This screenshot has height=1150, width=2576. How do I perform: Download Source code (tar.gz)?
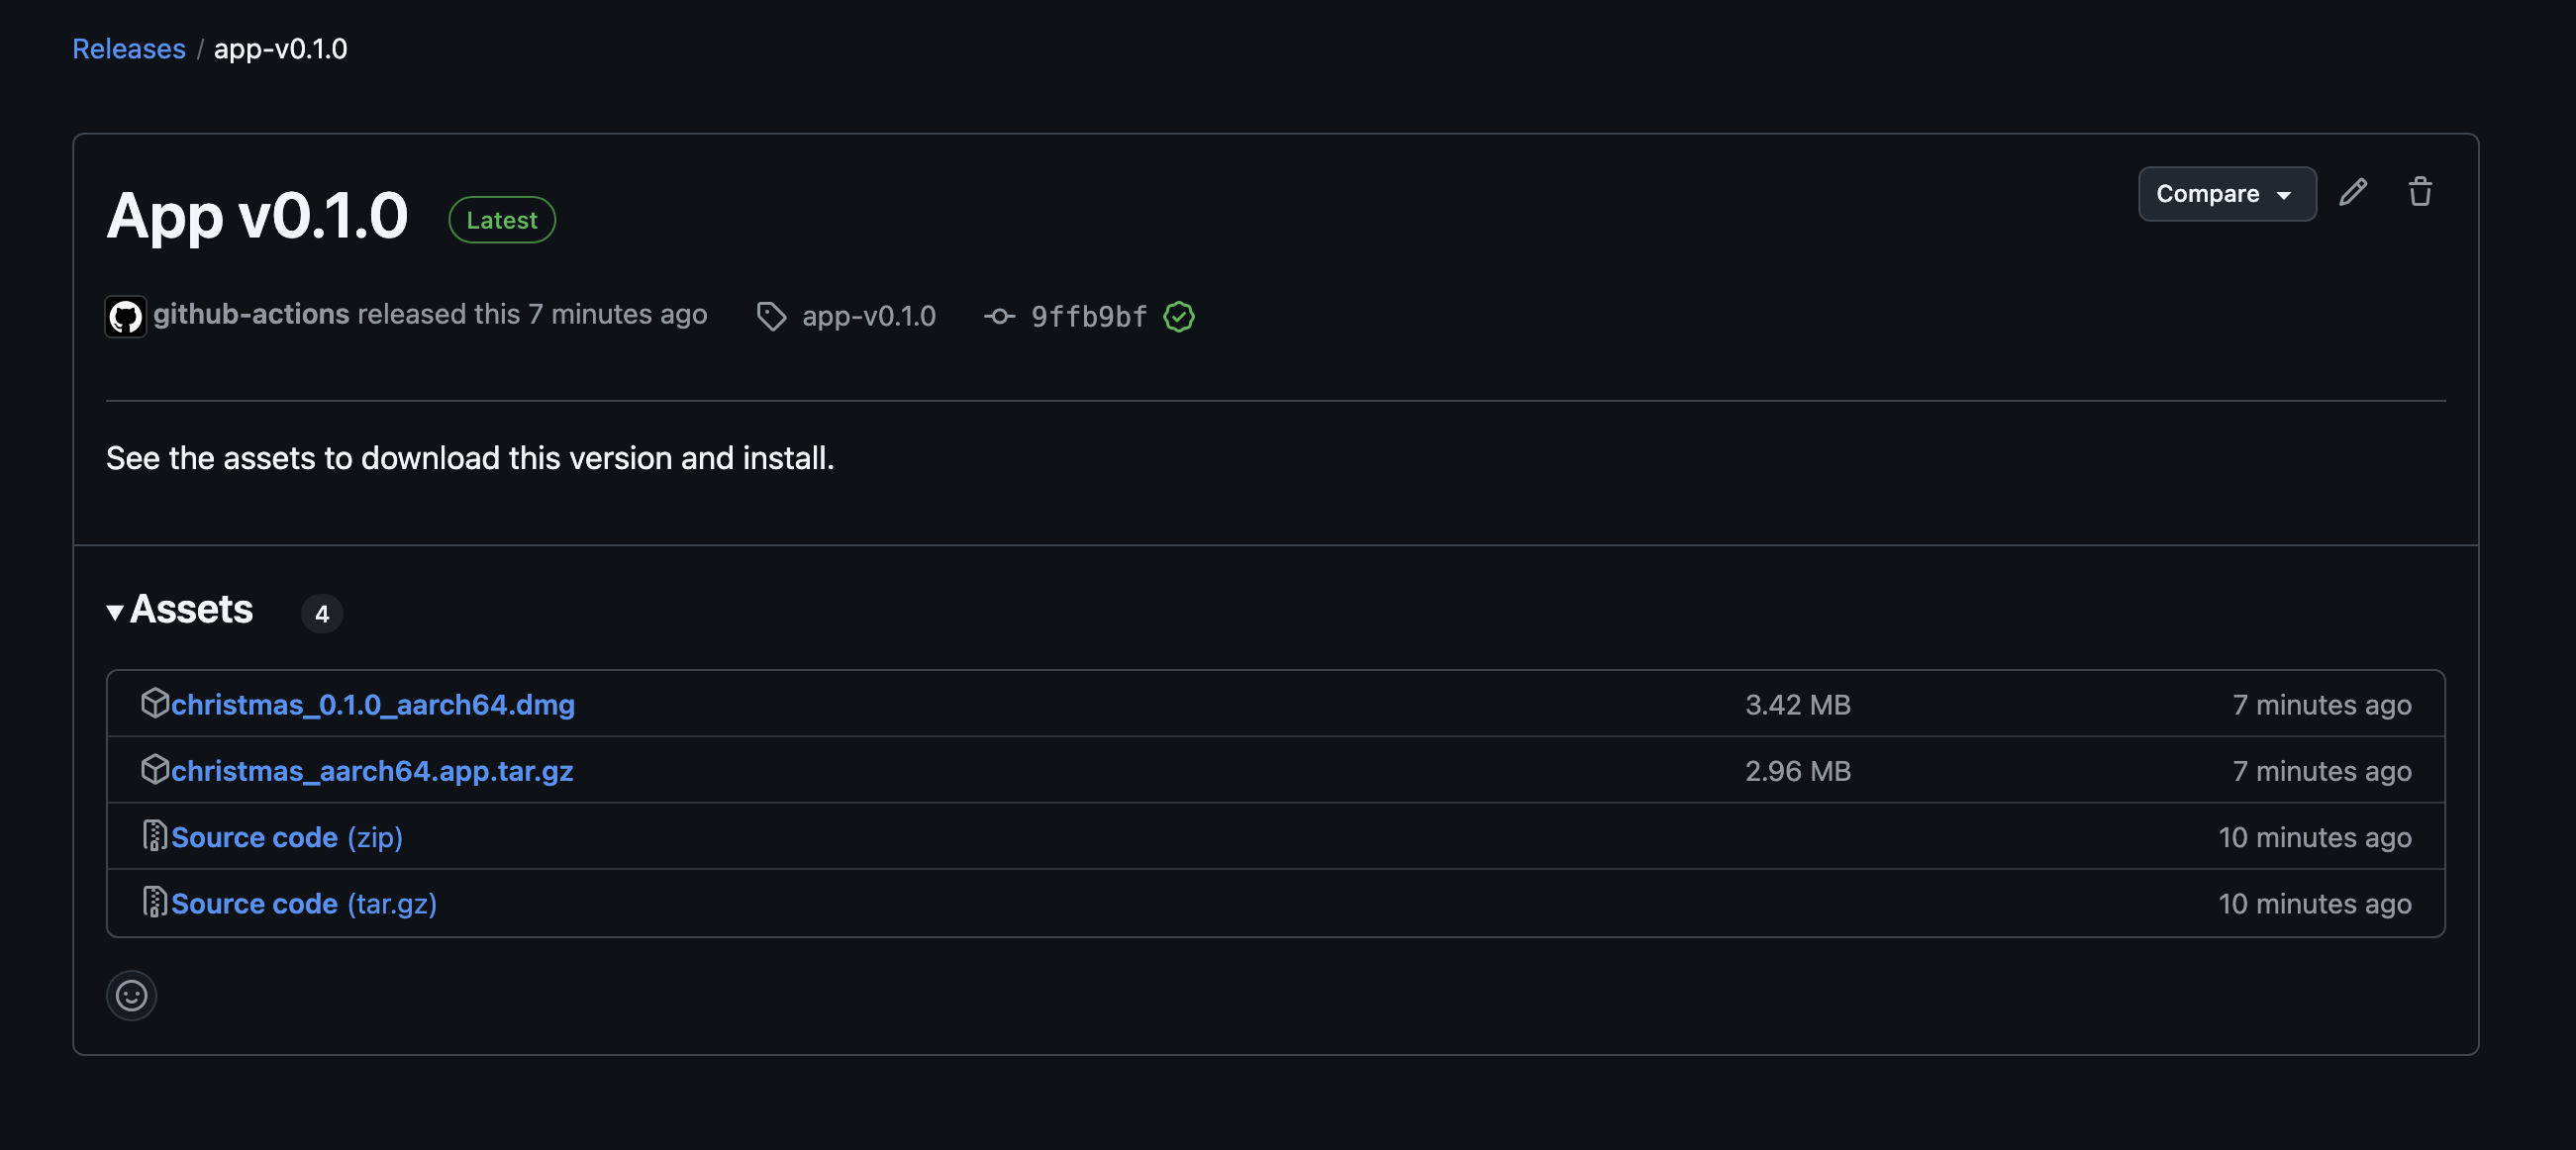304,903
